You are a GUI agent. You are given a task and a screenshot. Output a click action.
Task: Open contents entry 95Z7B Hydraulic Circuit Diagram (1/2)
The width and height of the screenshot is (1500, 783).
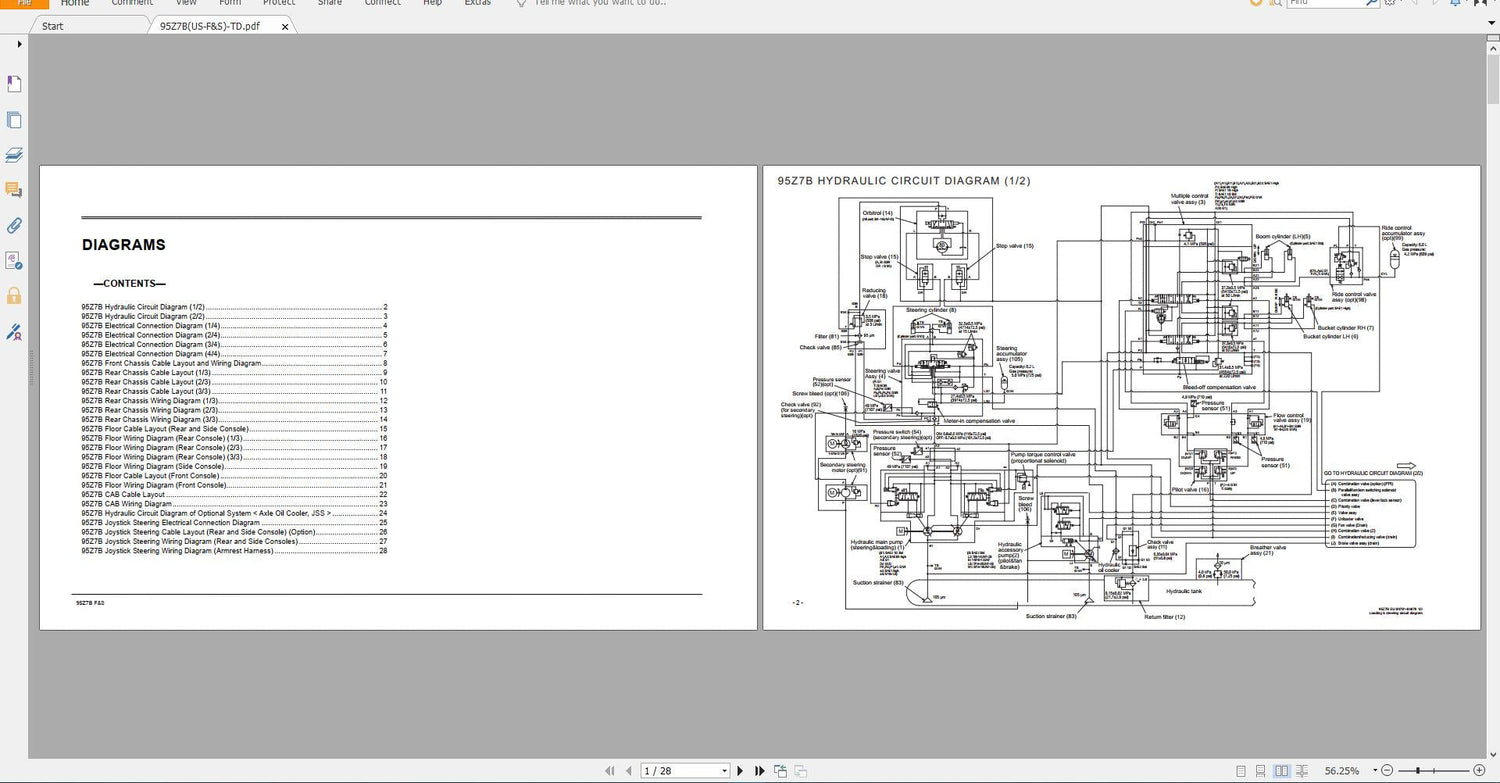tap(234, 306)
